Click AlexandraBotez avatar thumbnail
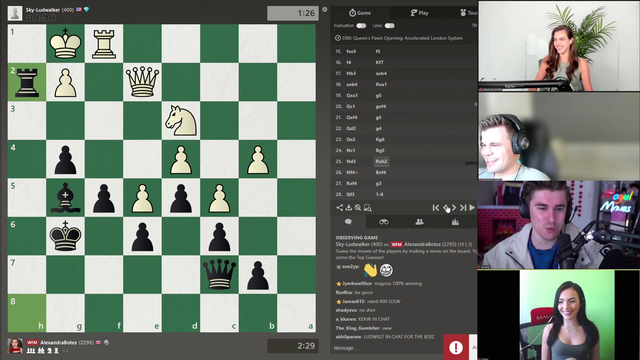The image size is (640, 360). pyautogui.click(x=15, y=346)
